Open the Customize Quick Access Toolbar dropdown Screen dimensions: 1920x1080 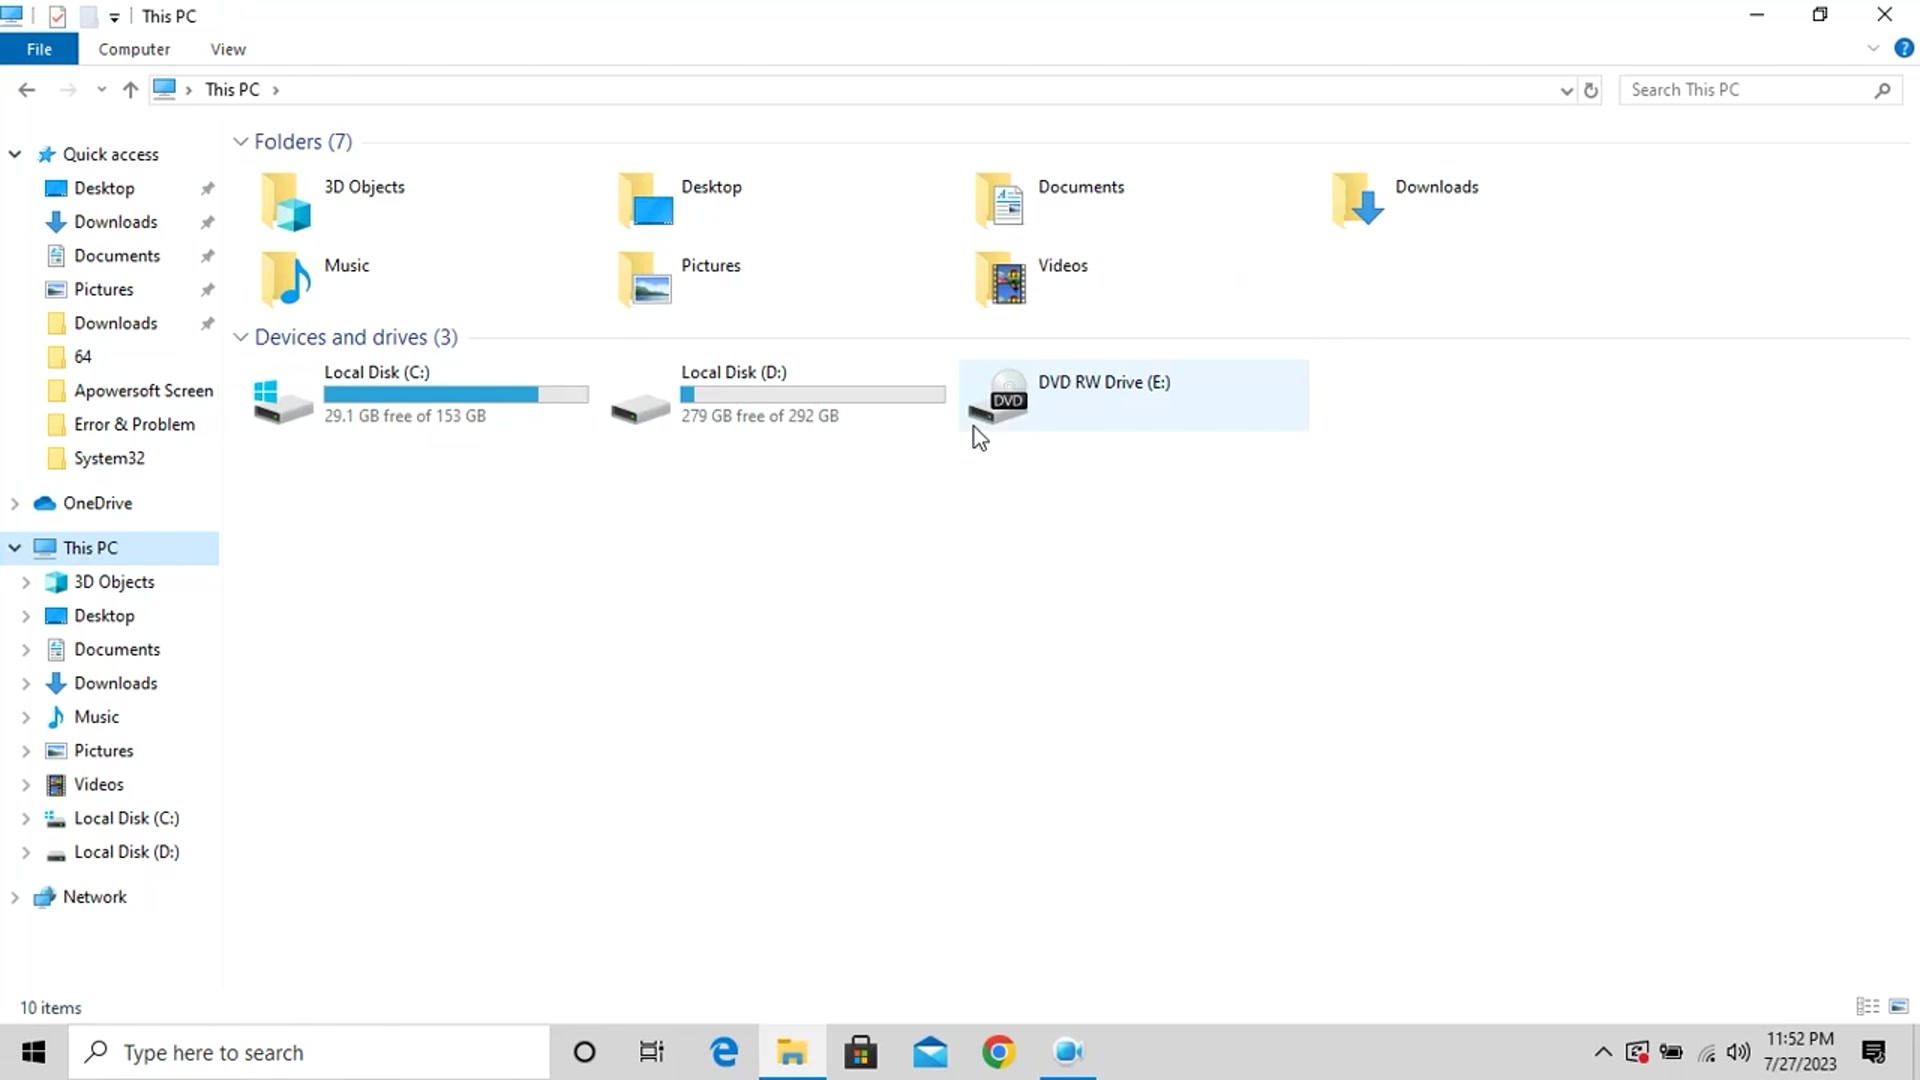point(114,17)
